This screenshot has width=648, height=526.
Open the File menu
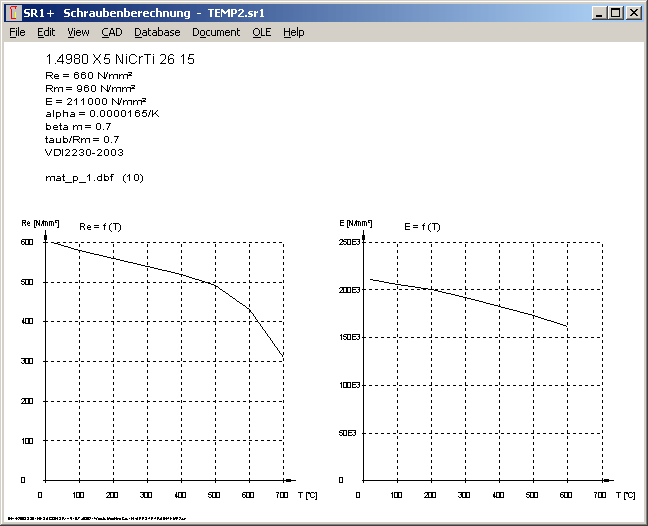pos(17,32)
